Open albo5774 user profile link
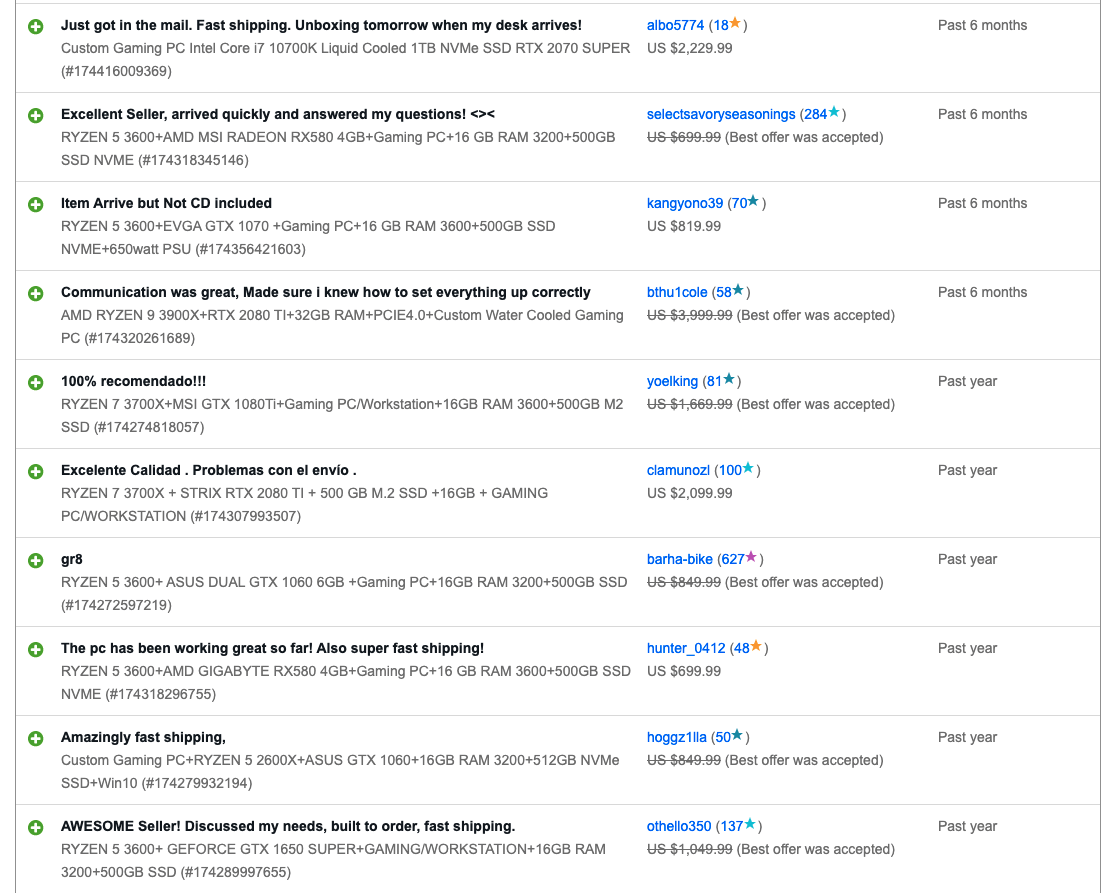1118x893 pixels. tap(675, 25)
